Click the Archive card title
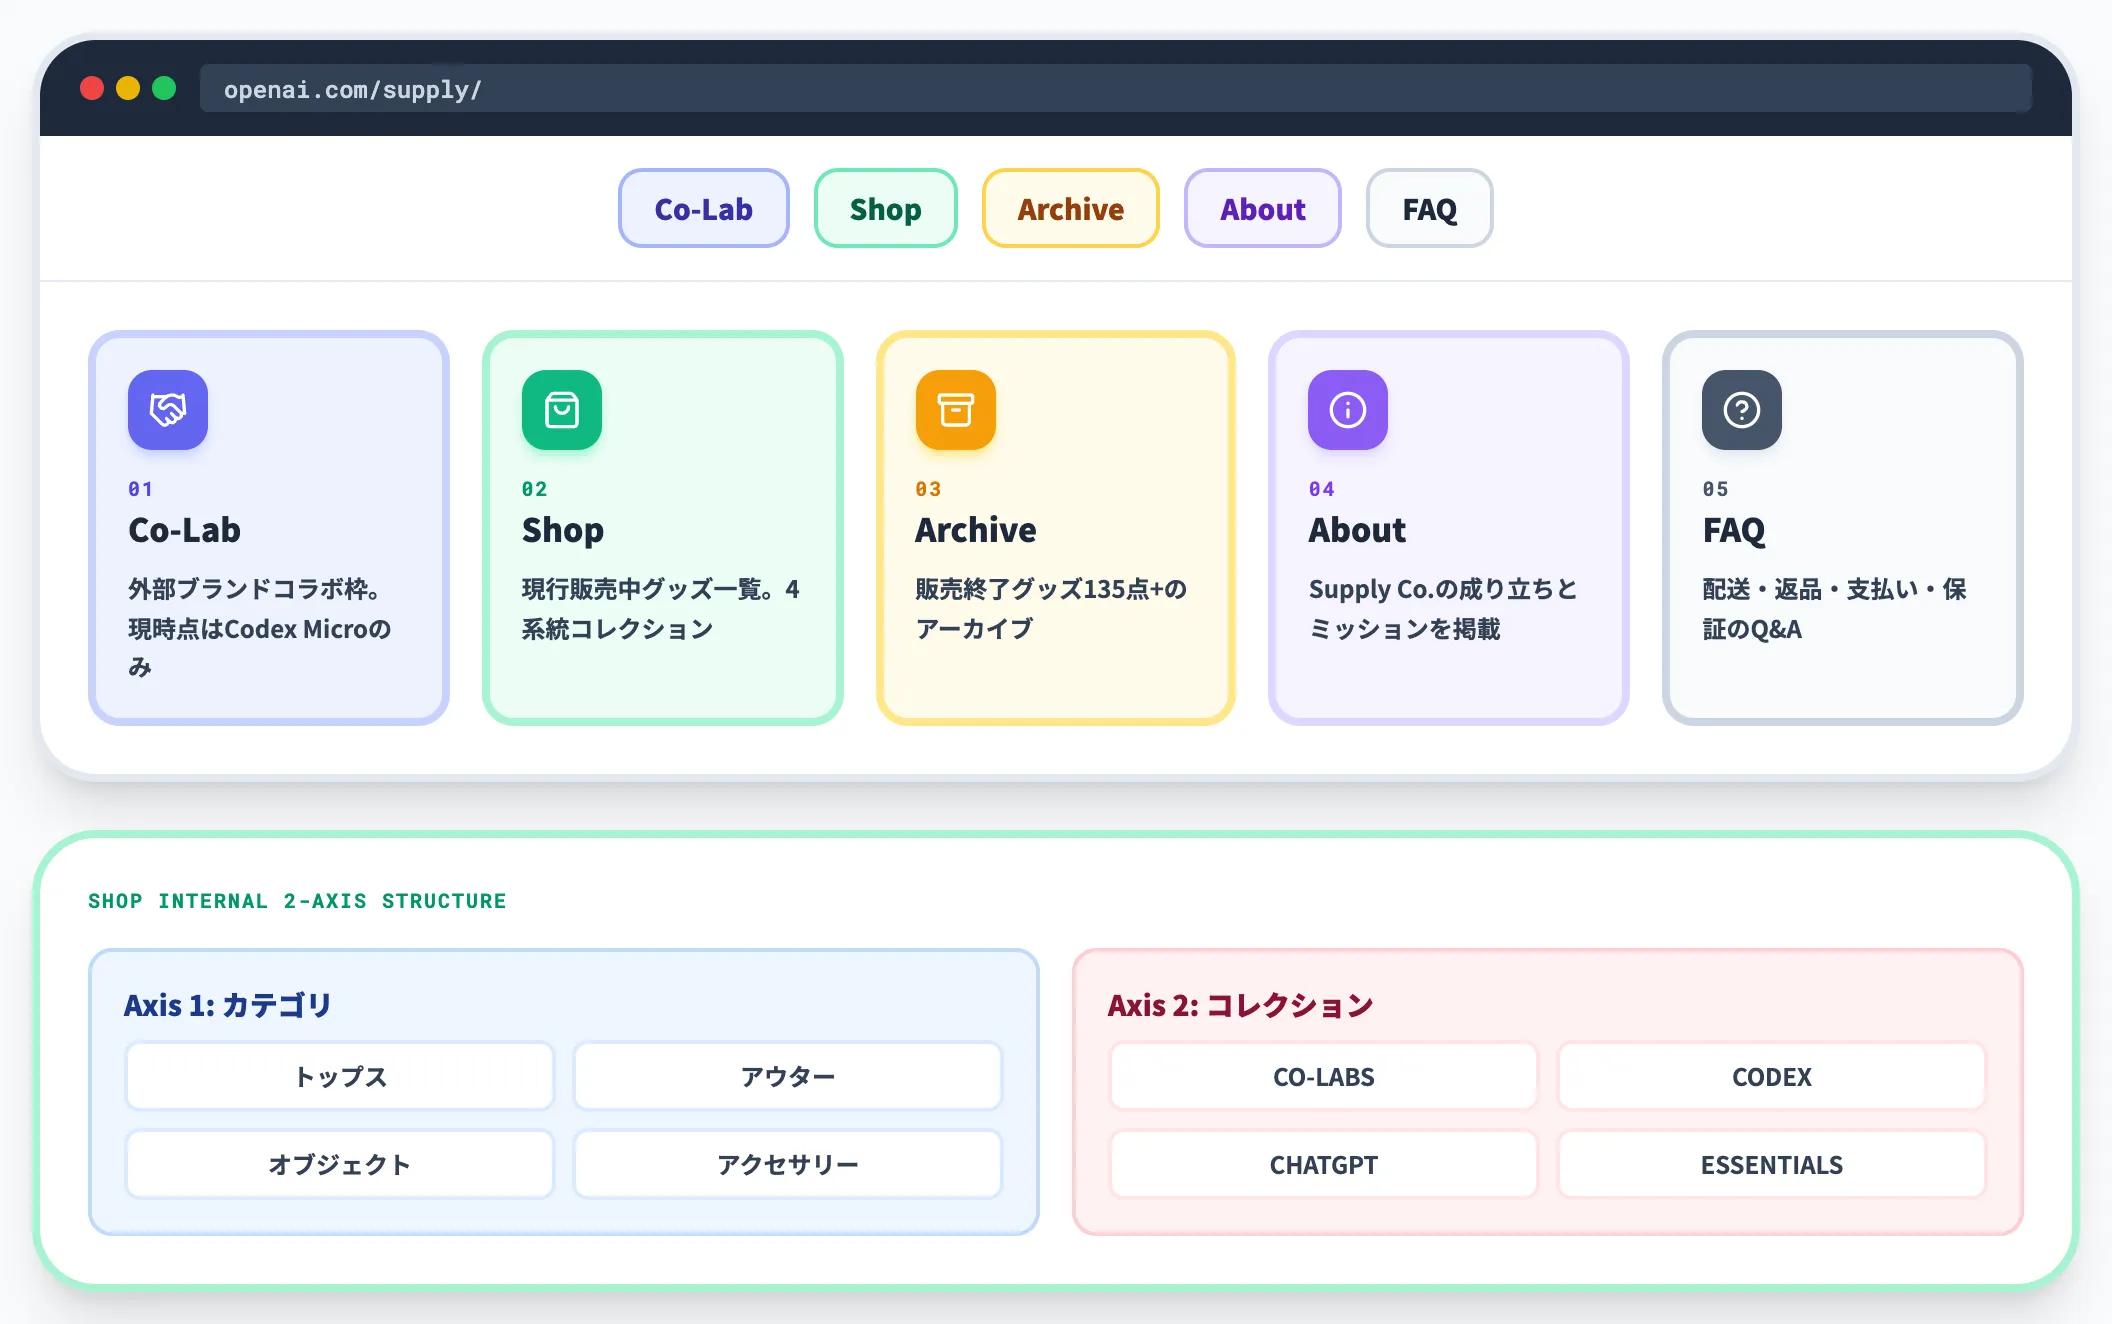Image resolution: width=2112 pixels, height=1324 pixels. [976, 530]
